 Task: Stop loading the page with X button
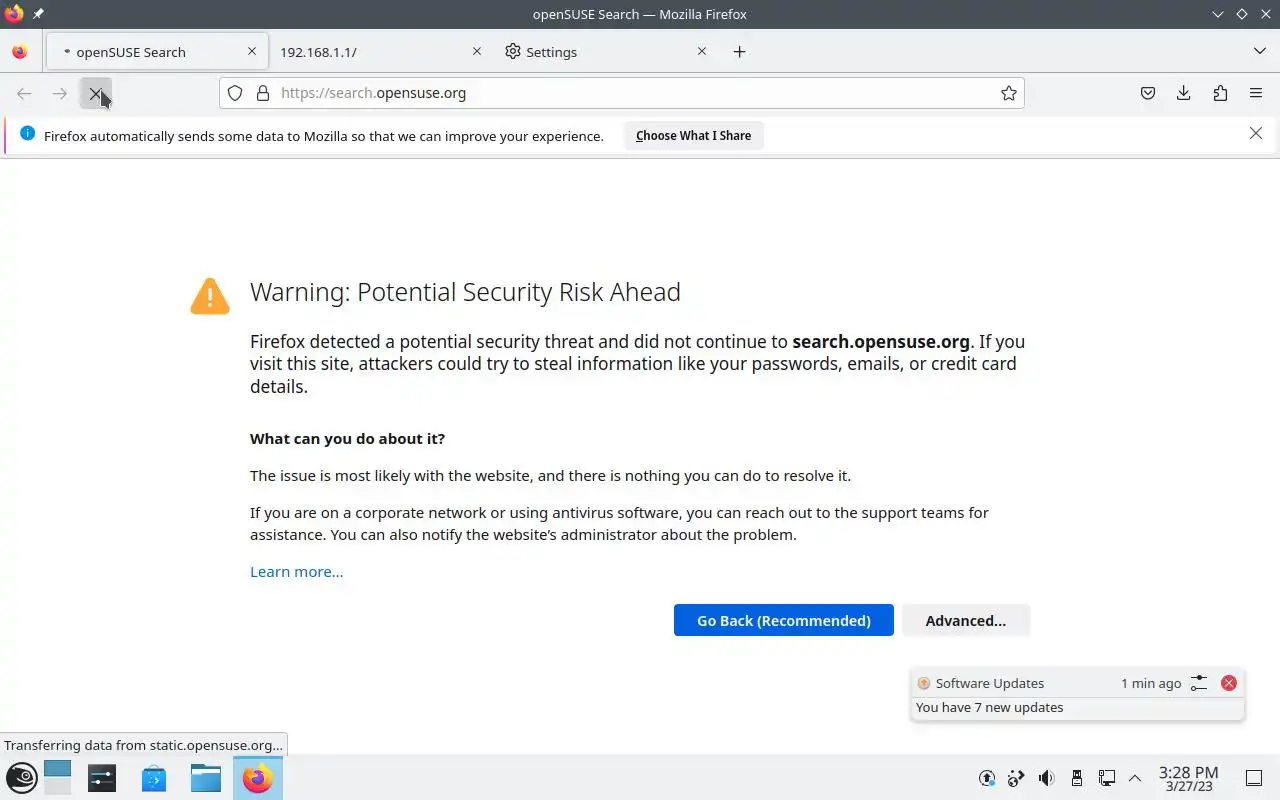(x=95, y=93)
